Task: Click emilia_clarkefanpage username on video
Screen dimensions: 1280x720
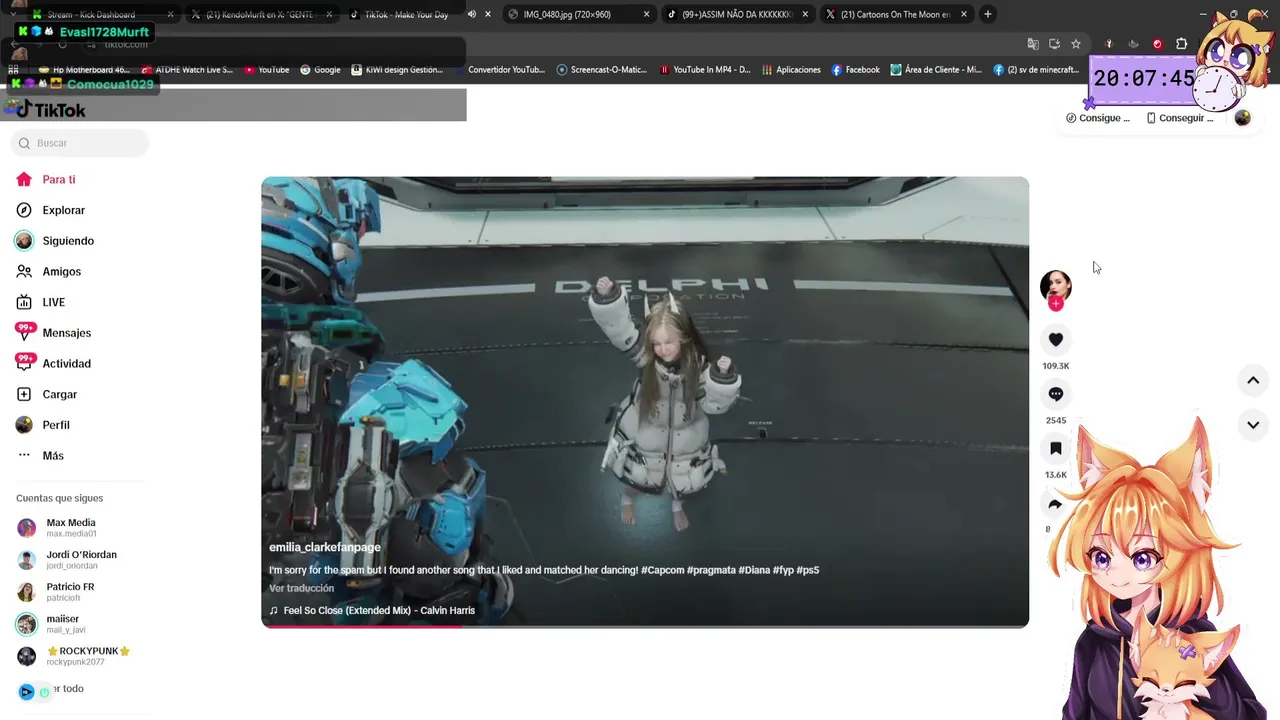Action: pos(325,547)
